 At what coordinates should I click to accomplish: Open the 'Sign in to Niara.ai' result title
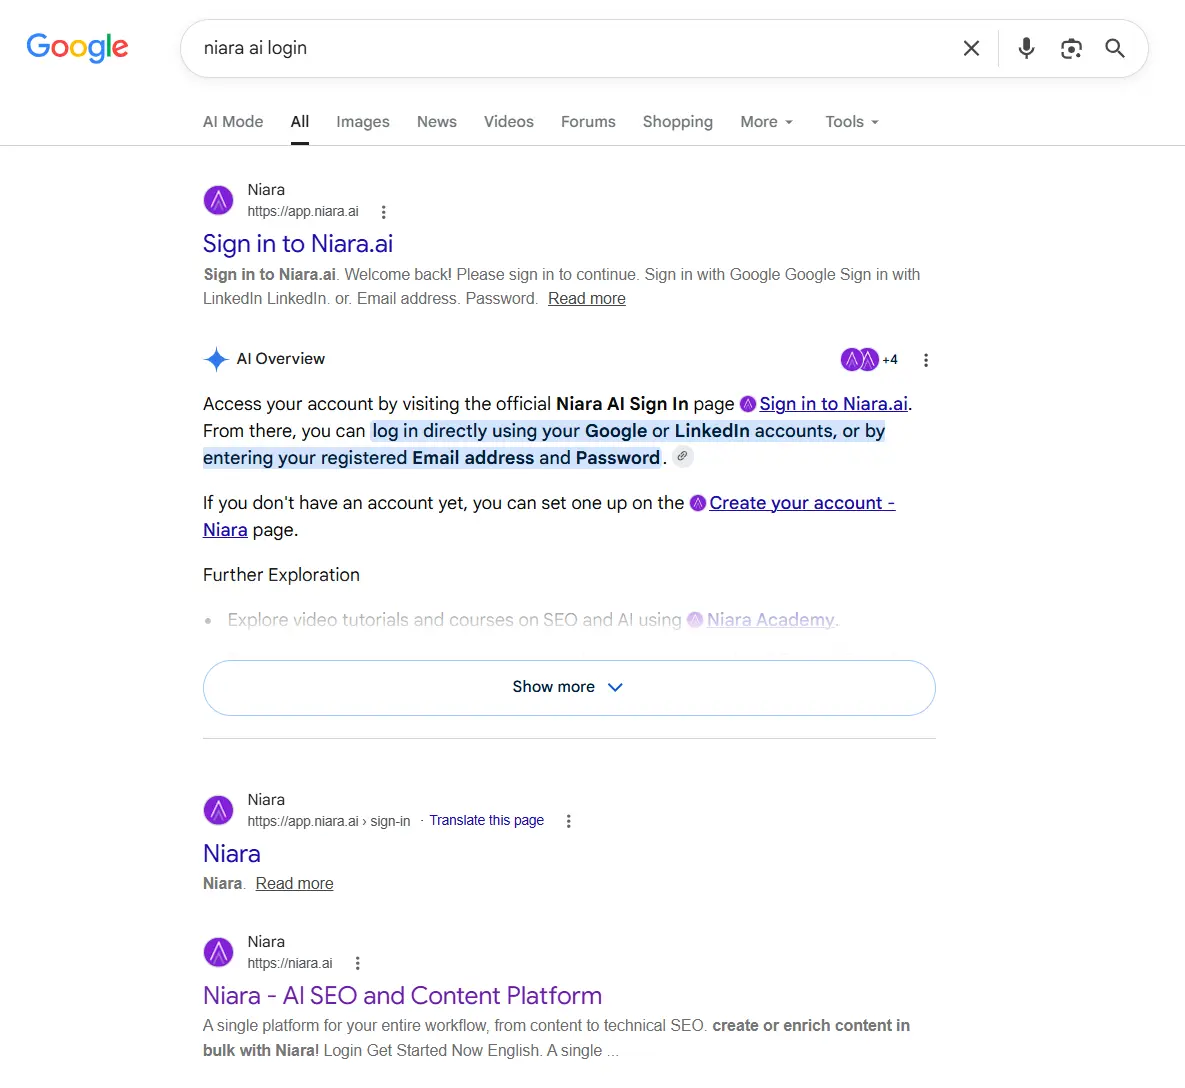click(x=298, y=244)
